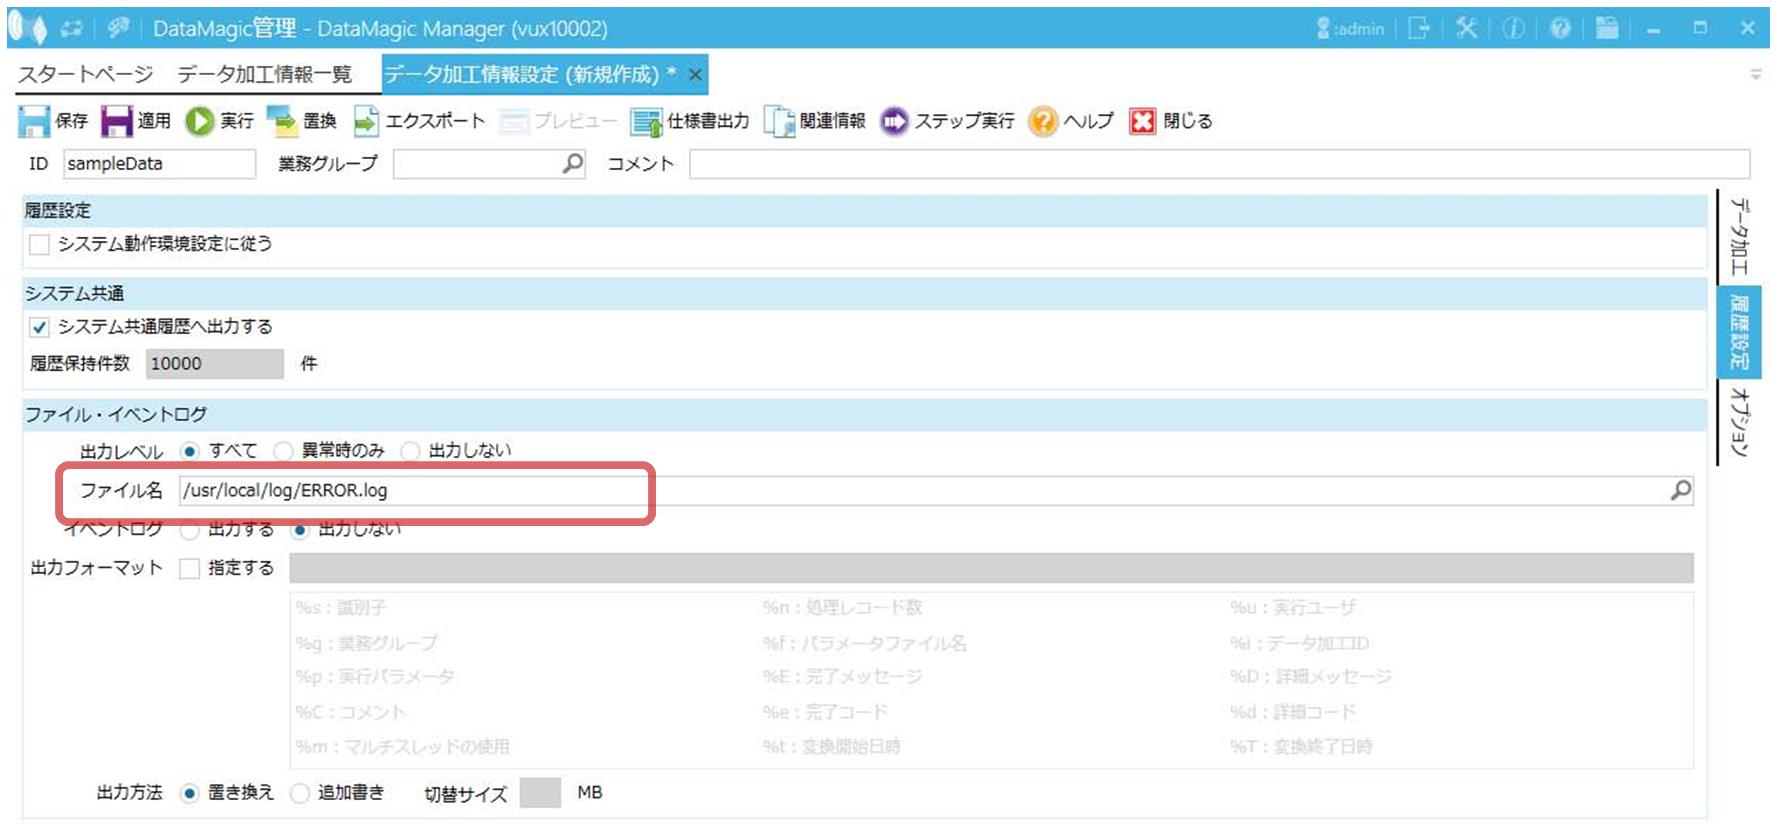Screen dimensions: 1777x832
Task: Browse file with ファイル名 magnifier icon
Action: coord(1681,490)
